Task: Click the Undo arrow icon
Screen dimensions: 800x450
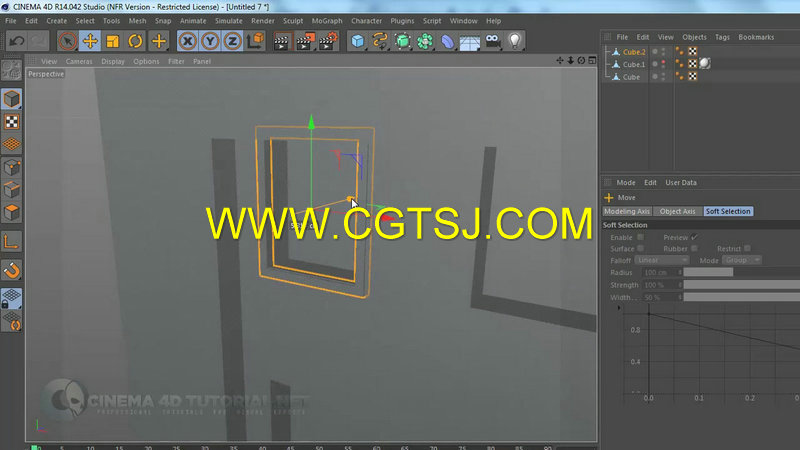Action: click(x=16, y=41)
